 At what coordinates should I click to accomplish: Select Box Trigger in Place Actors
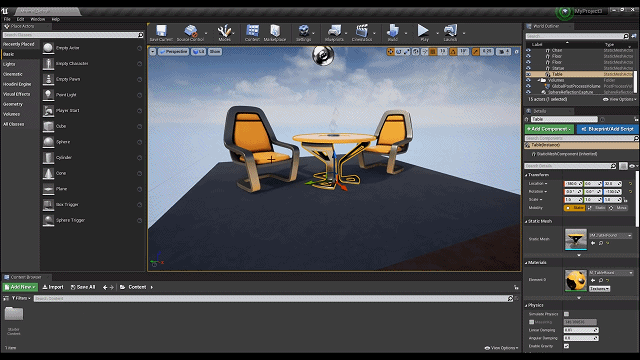coord(67,204)
